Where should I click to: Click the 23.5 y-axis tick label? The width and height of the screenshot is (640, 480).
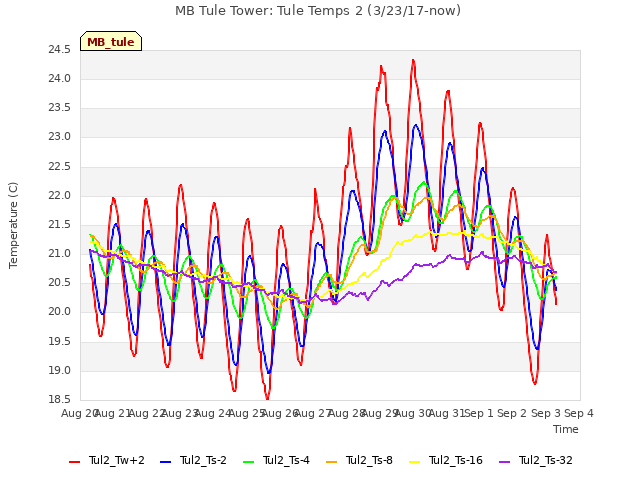(x=60, y=108)
